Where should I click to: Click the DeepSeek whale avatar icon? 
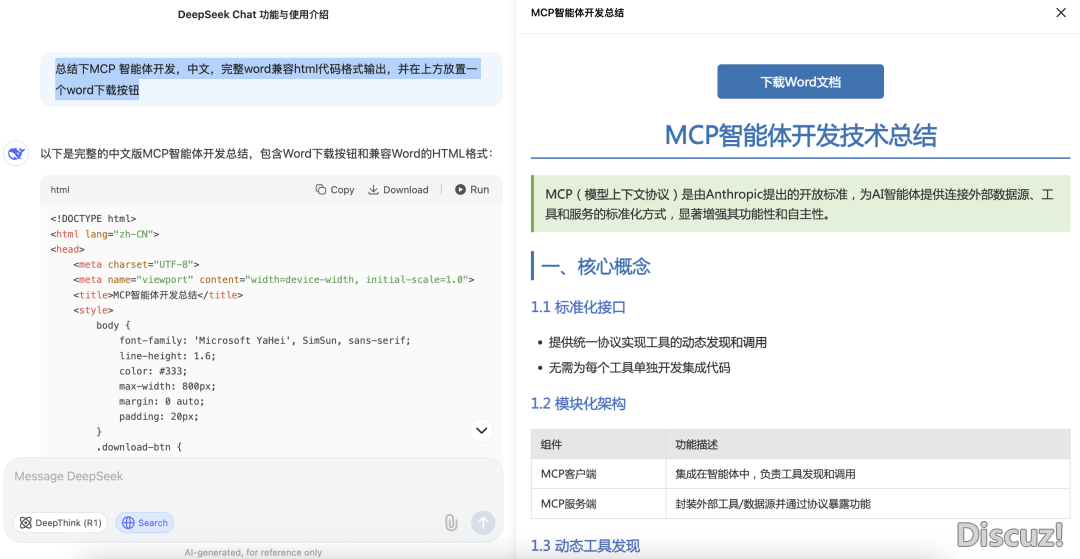[x=15, y=154]
